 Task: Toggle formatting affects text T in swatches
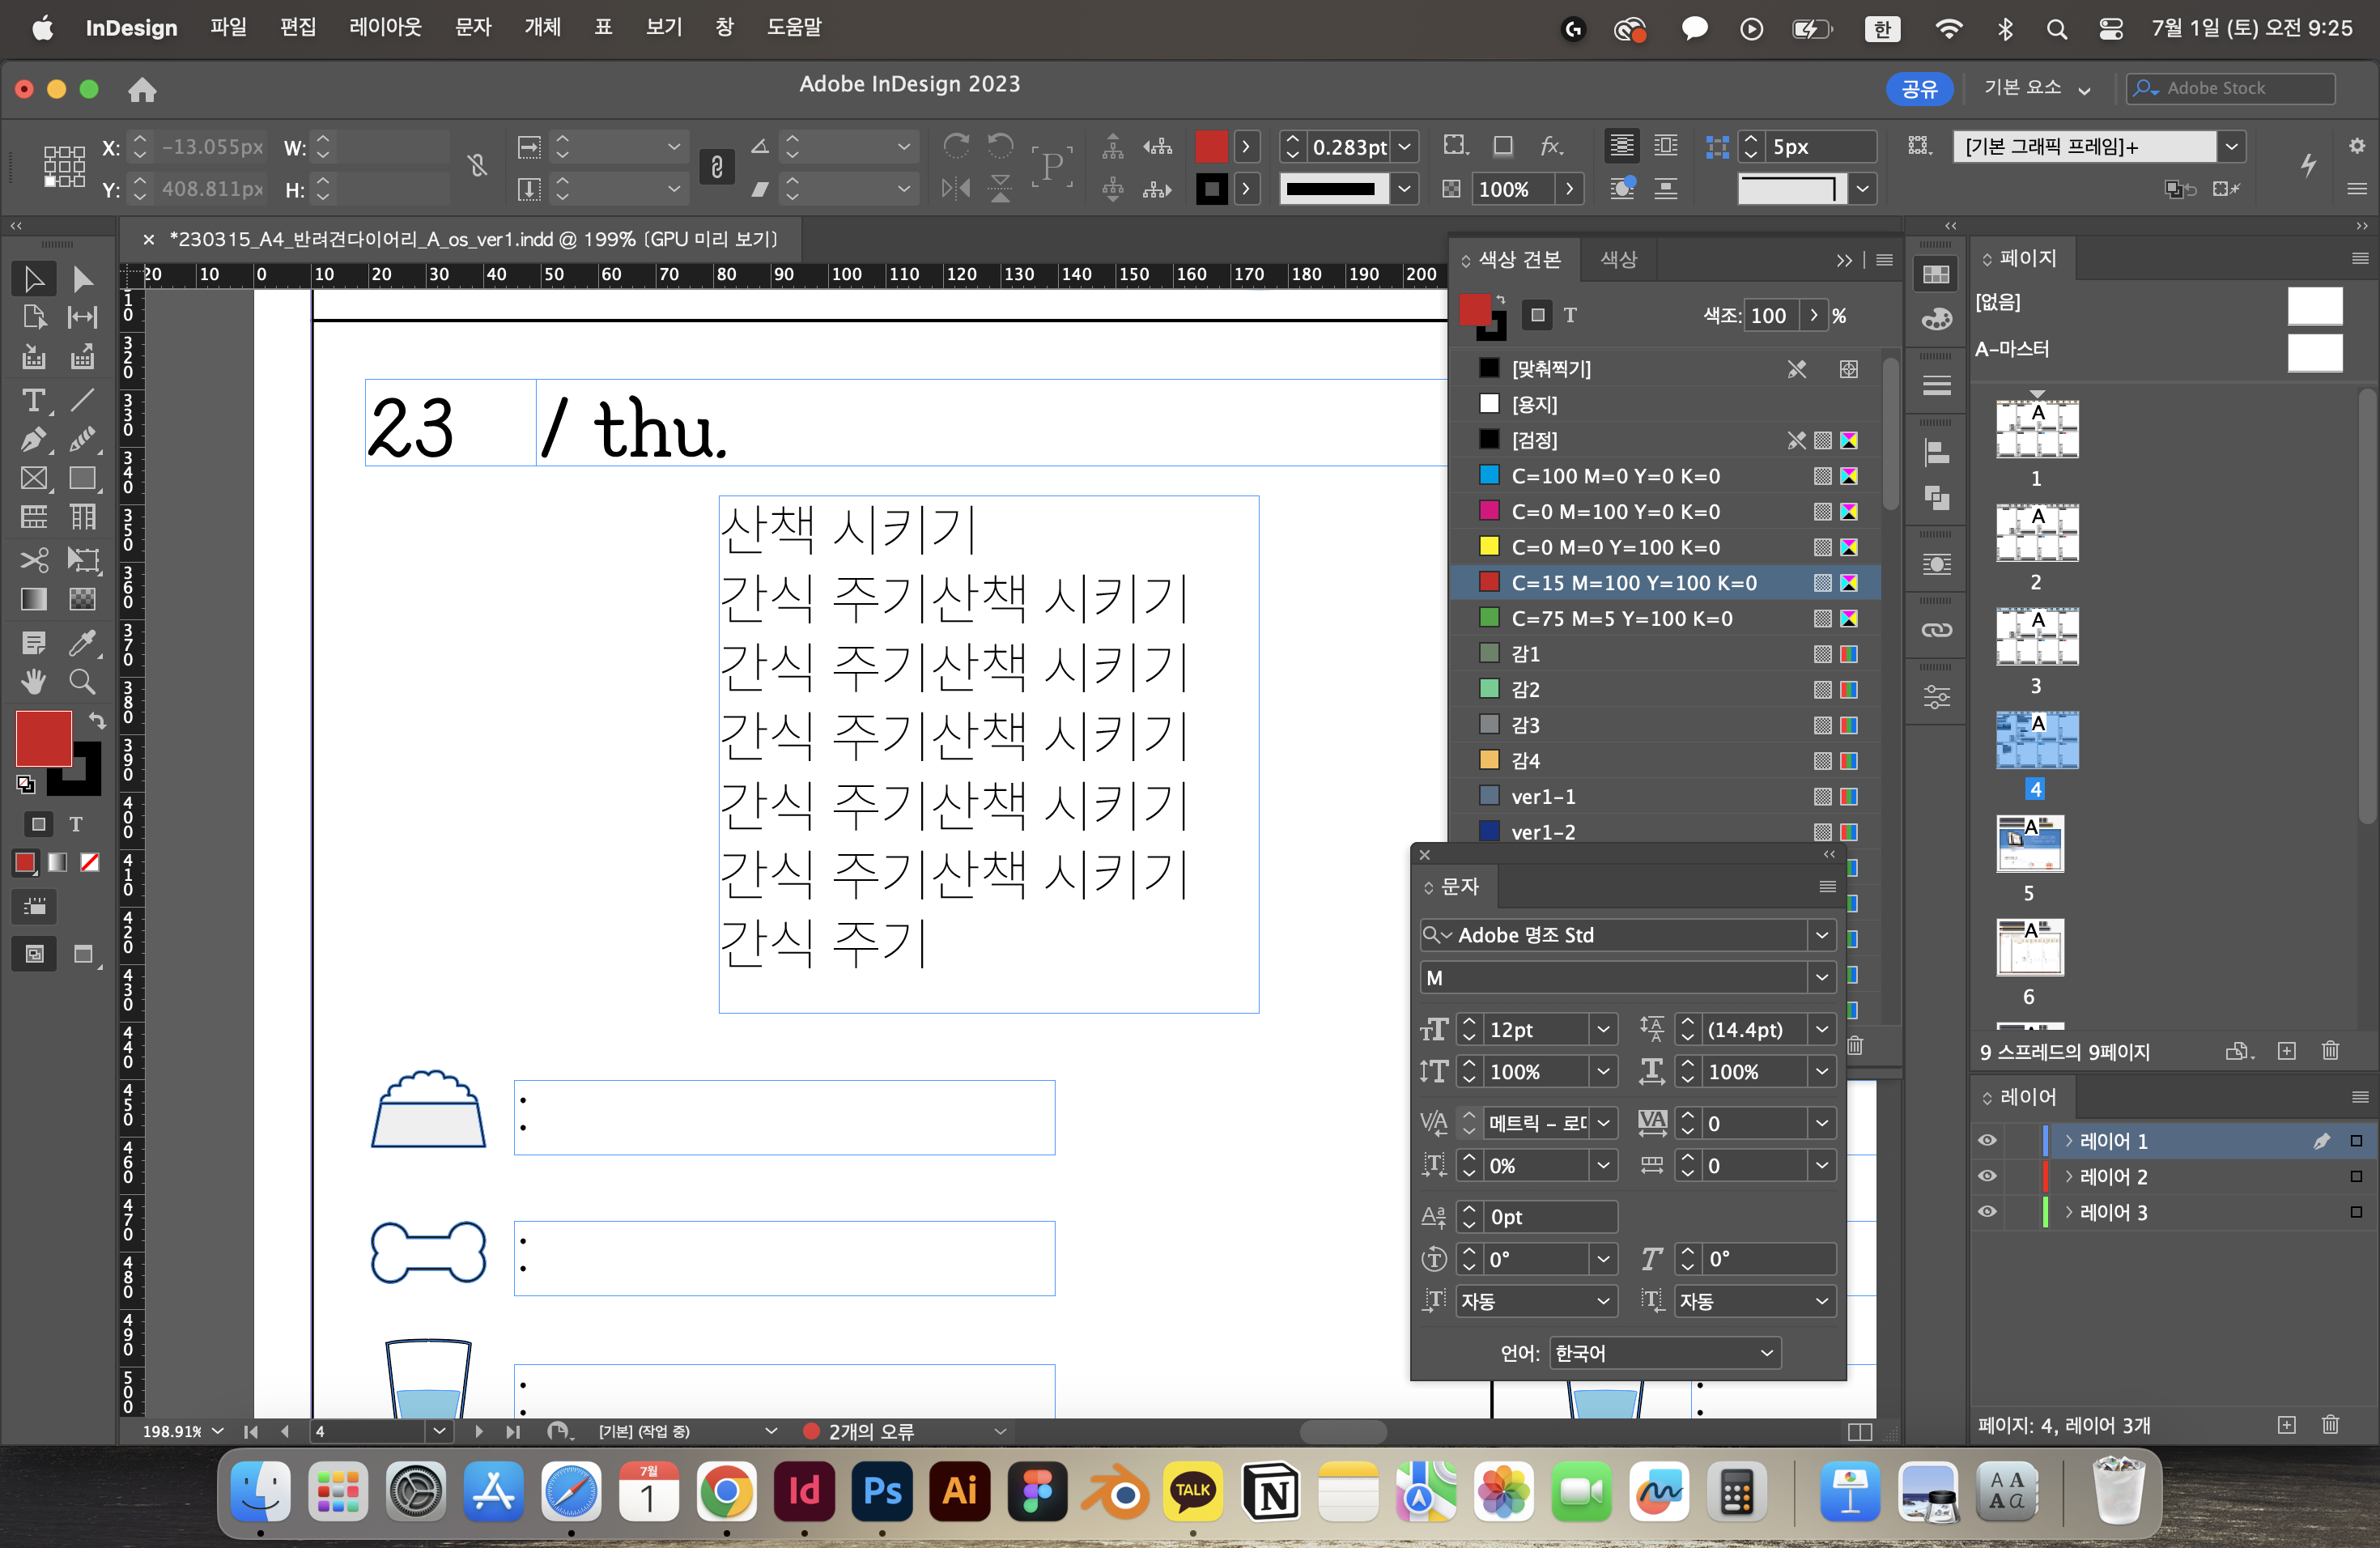coord(1570,316)
